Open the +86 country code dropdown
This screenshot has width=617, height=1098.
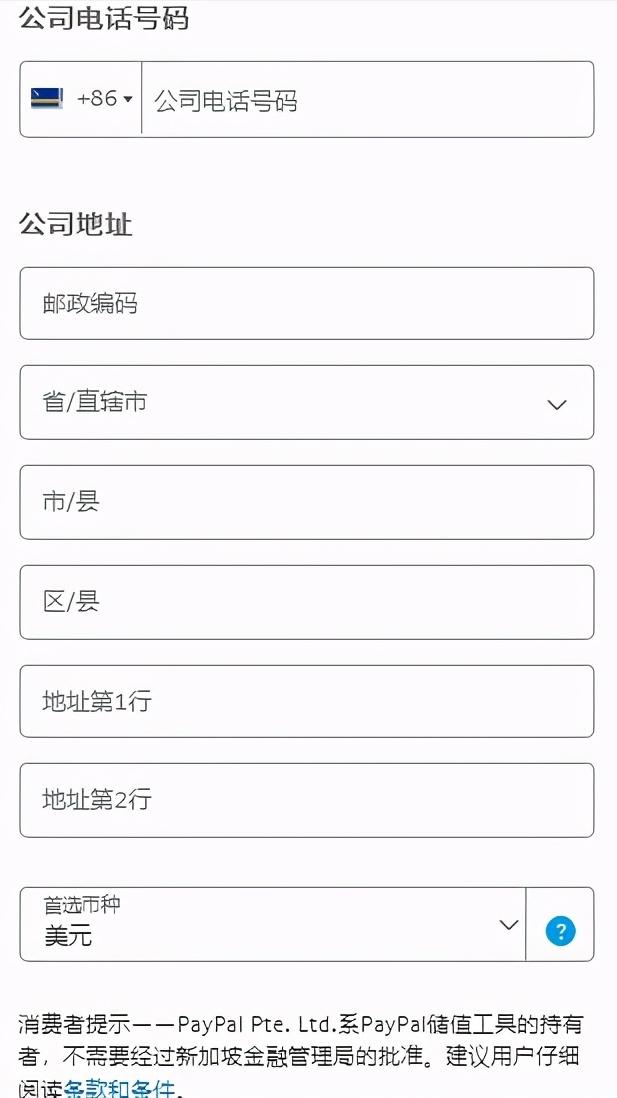(80, 98)
